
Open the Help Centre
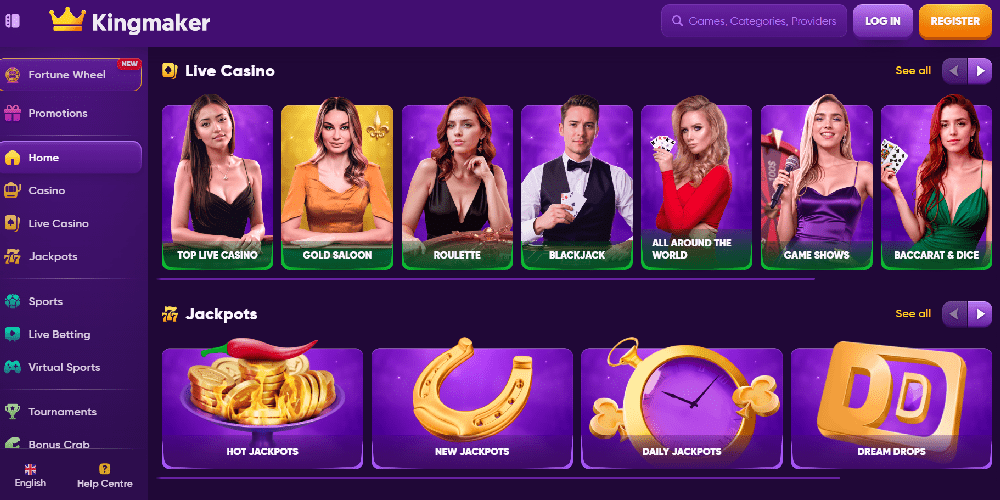point(105,476)
